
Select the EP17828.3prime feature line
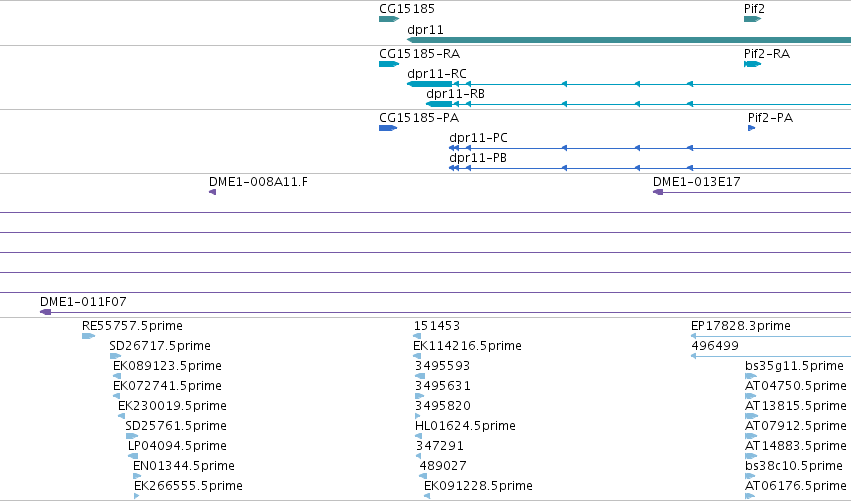(x=771, y=336)
